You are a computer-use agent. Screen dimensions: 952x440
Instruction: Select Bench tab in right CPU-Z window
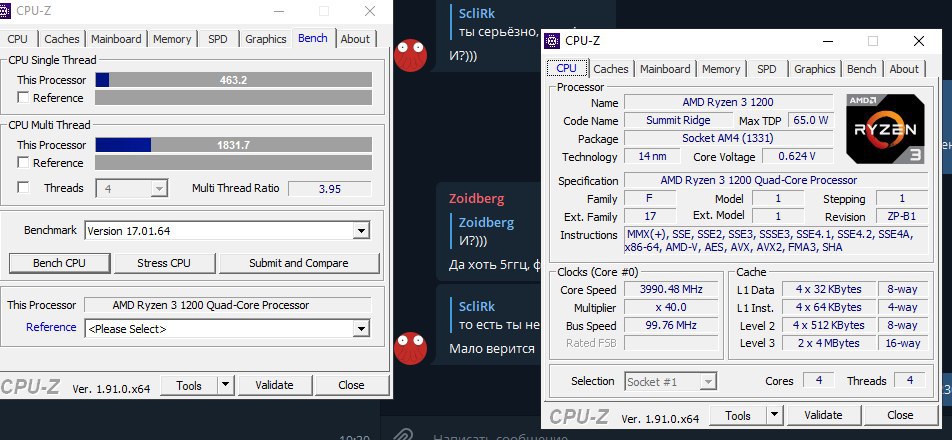click(862, 69)
